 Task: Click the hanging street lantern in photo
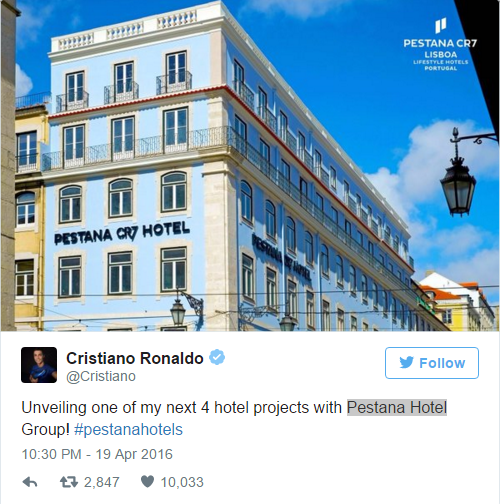coord(458,182)
